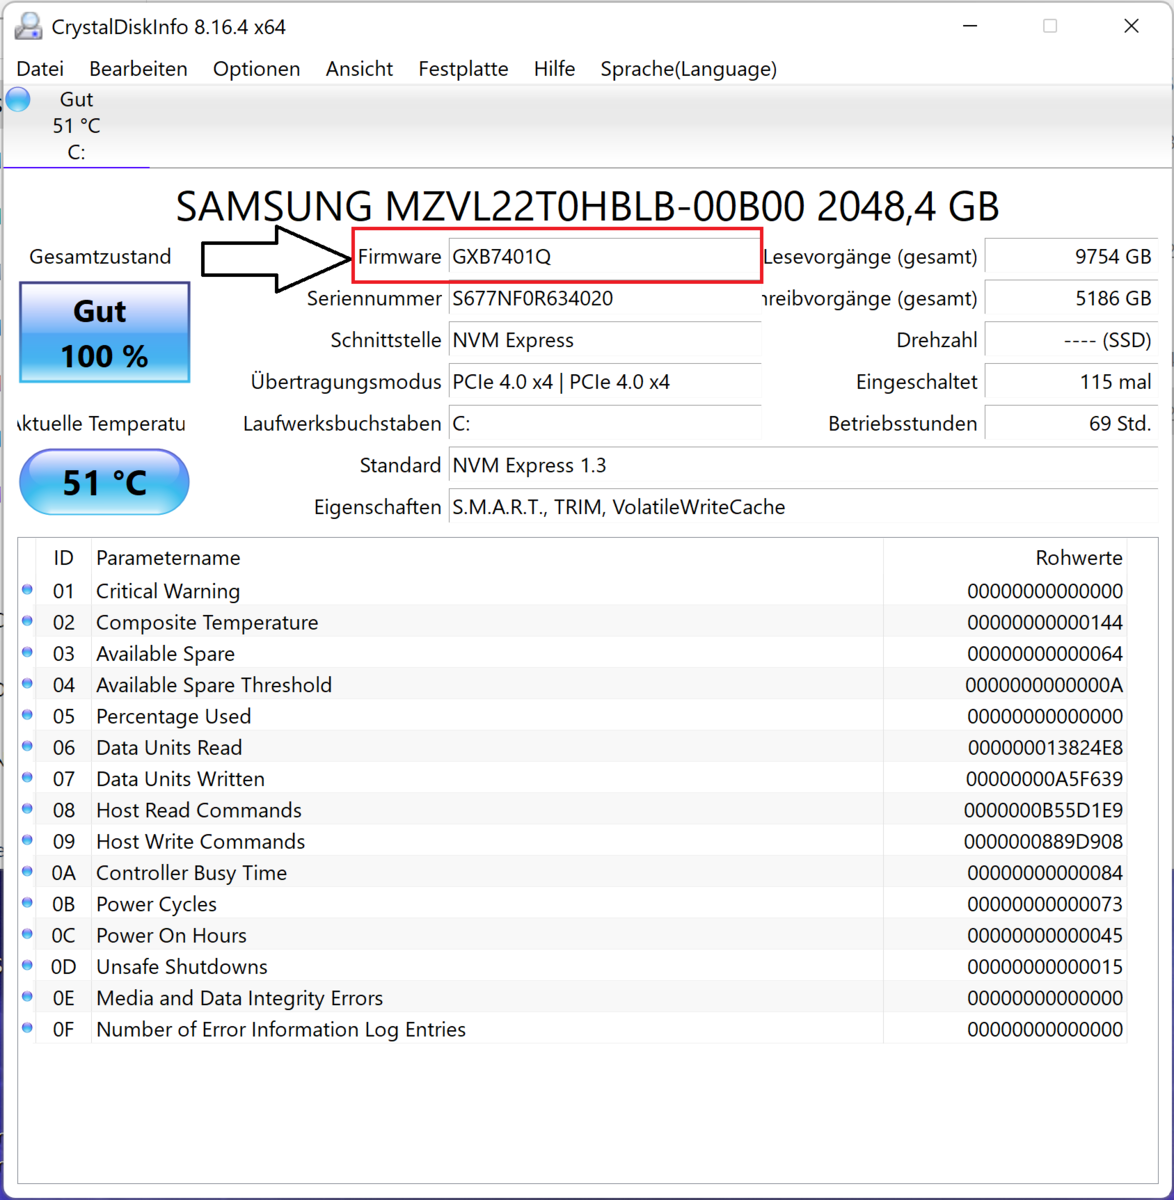Click raw value 0000000B55D1E9
The width and height of the screenshot is (1174, 1200).
pyautogui.click(x=1043, y=810)
